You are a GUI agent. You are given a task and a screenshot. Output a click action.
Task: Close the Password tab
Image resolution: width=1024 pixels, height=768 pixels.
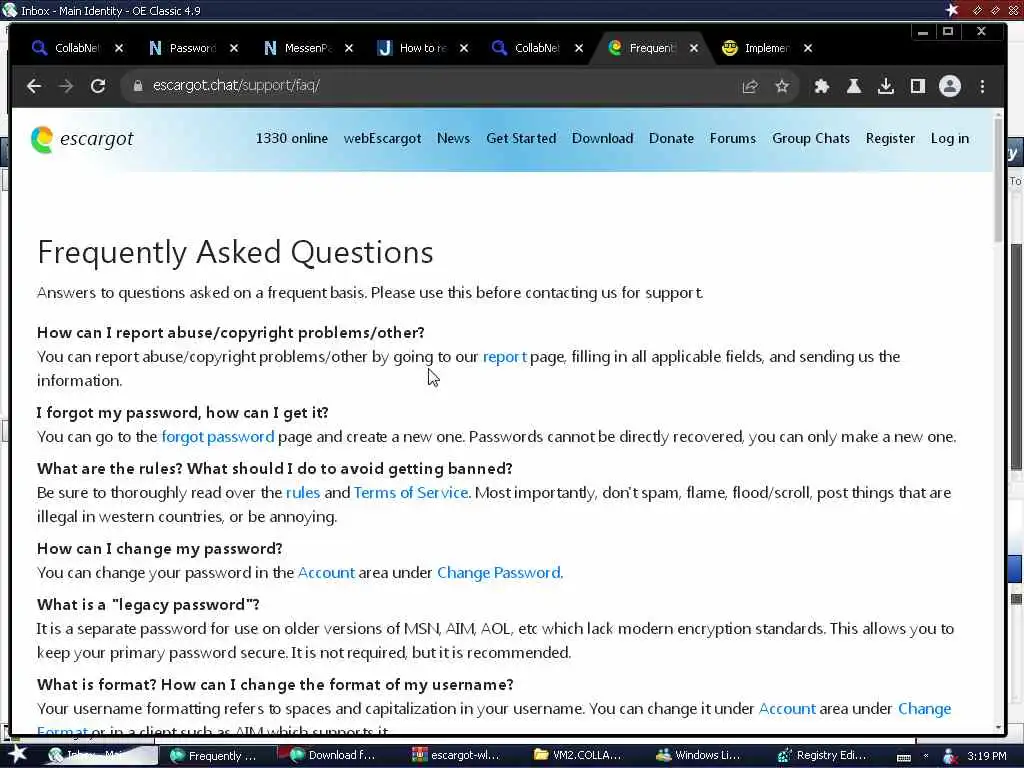pyautogui.click(x=234, y=48)
